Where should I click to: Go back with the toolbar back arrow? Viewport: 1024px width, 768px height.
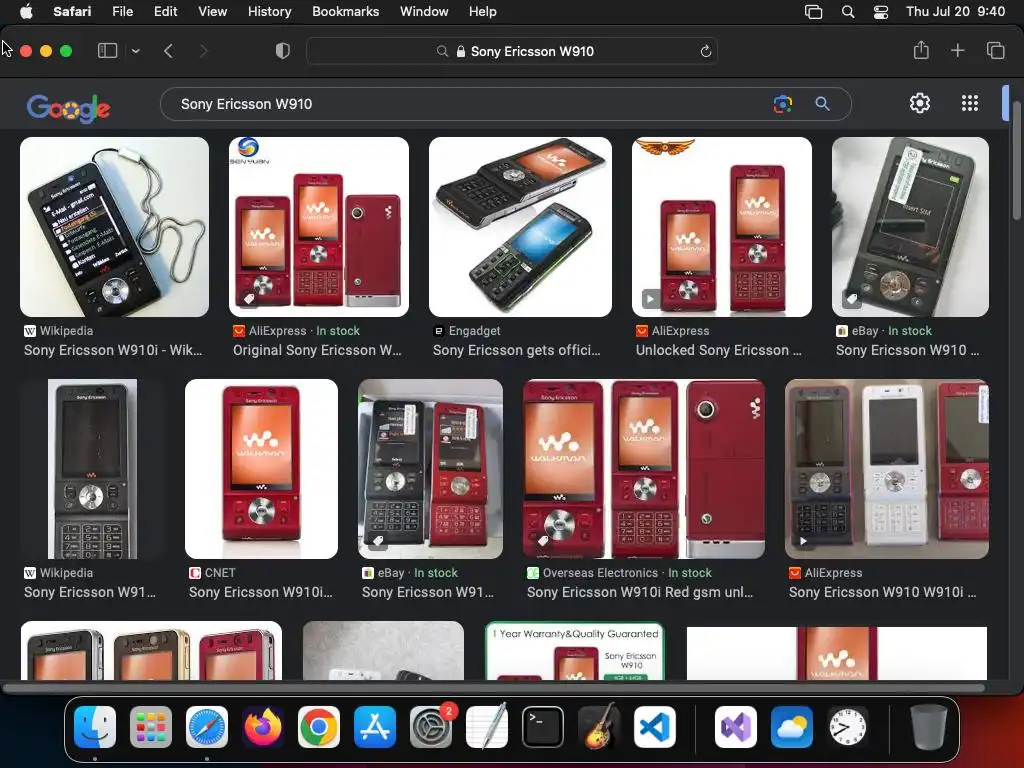point(168,51)
